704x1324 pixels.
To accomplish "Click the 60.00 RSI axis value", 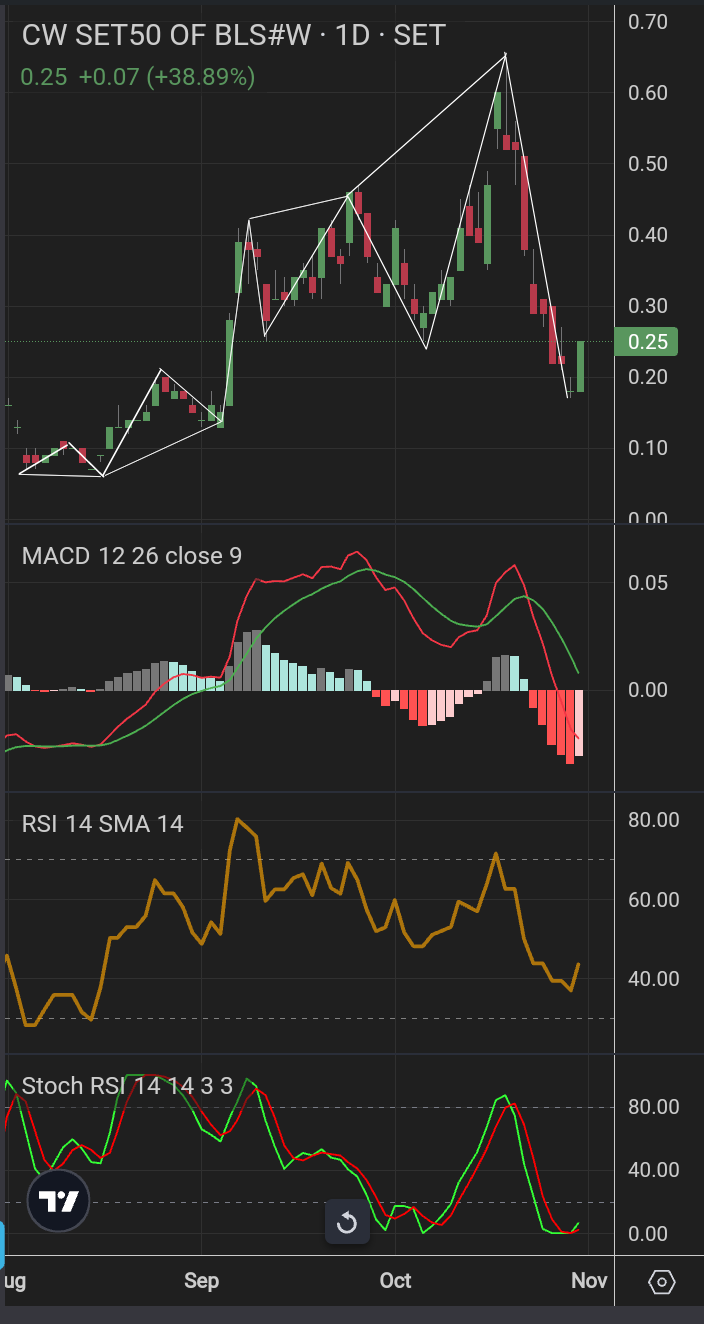I will click(x=653, y=900).
